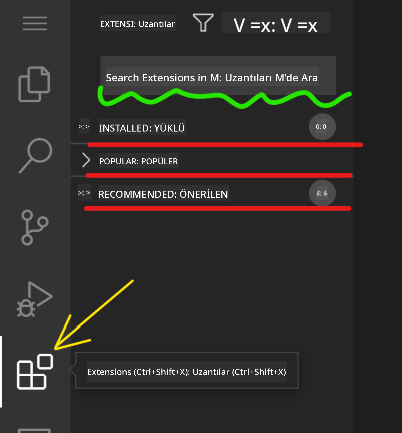Screen dimensions: 402x433
Task: Click the Extensions (Ctrl+Shift+X) tooltip
Action: (187, 371)
